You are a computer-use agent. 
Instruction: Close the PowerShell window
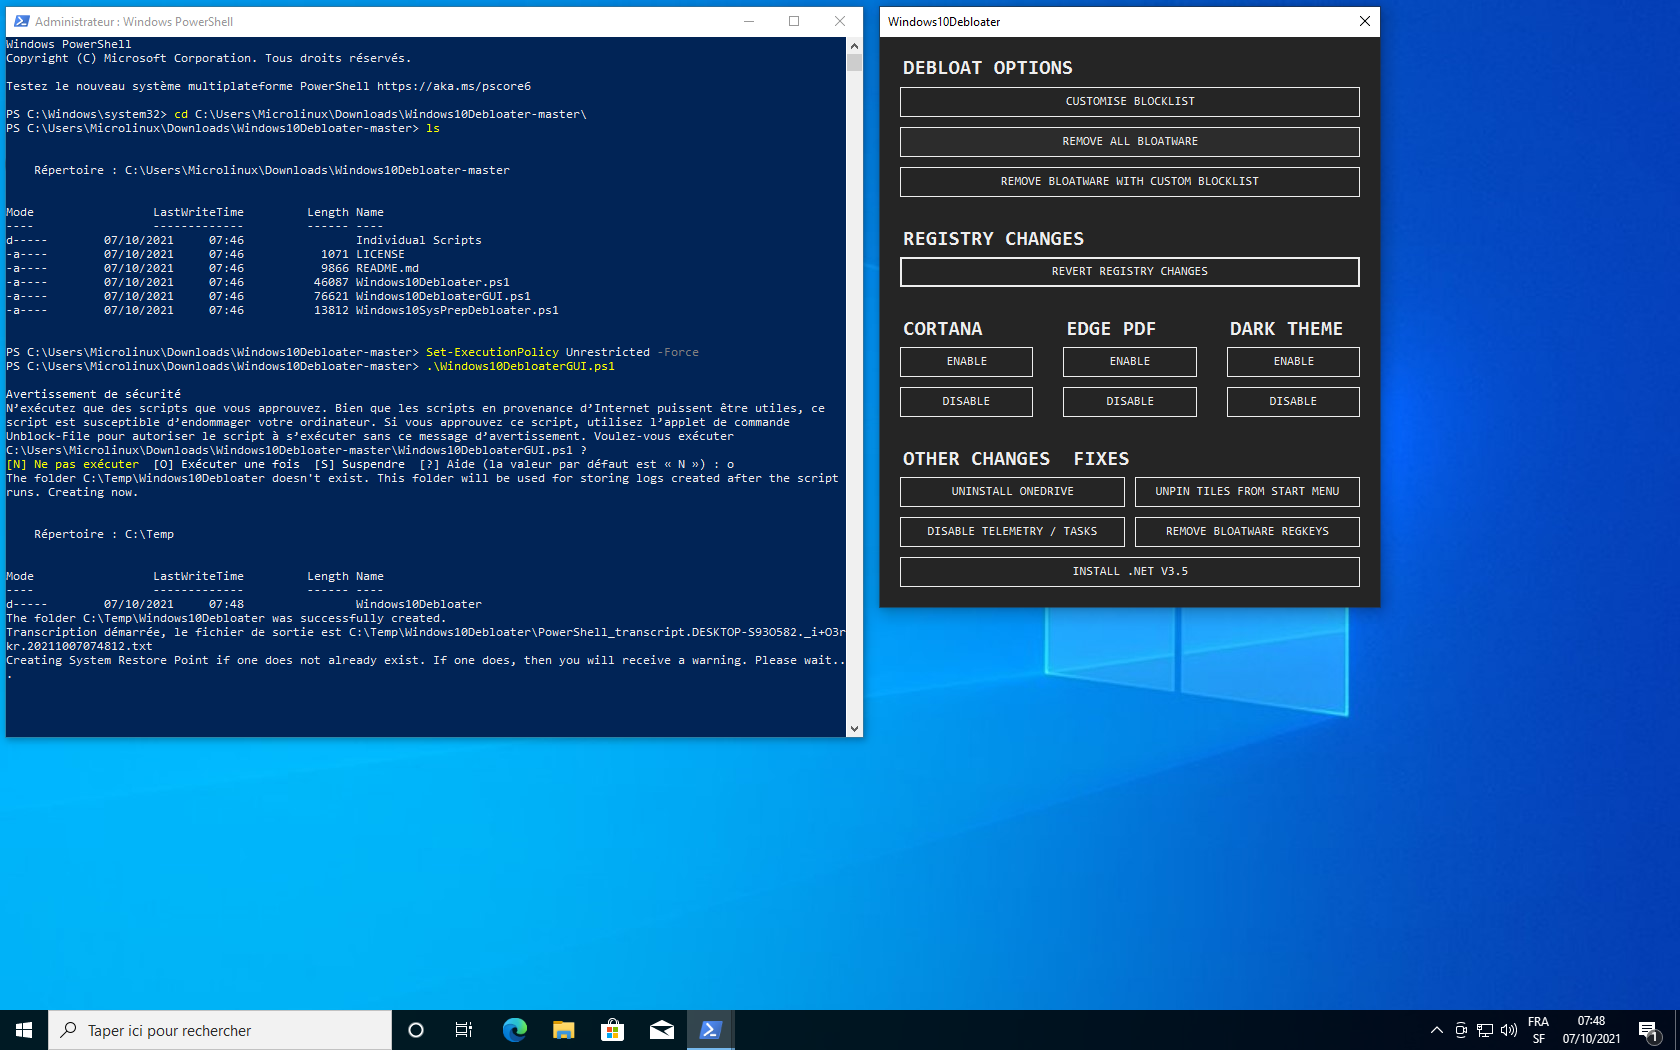pos(840,21)
